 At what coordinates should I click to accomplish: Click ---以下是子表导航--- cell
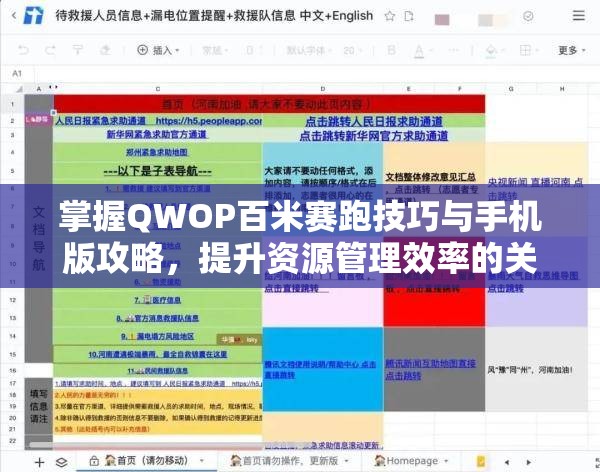tap(158, 171)
